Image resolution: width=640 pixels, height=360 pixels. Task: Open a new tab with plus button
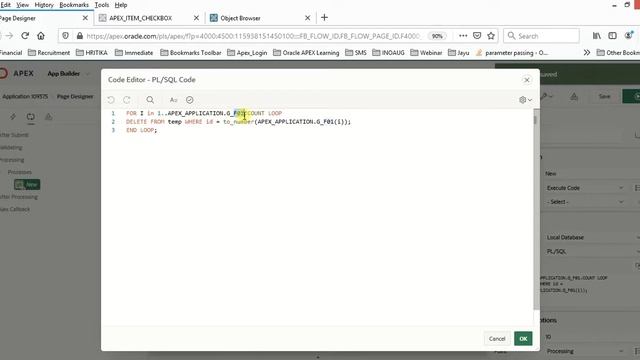click(324, 18)
